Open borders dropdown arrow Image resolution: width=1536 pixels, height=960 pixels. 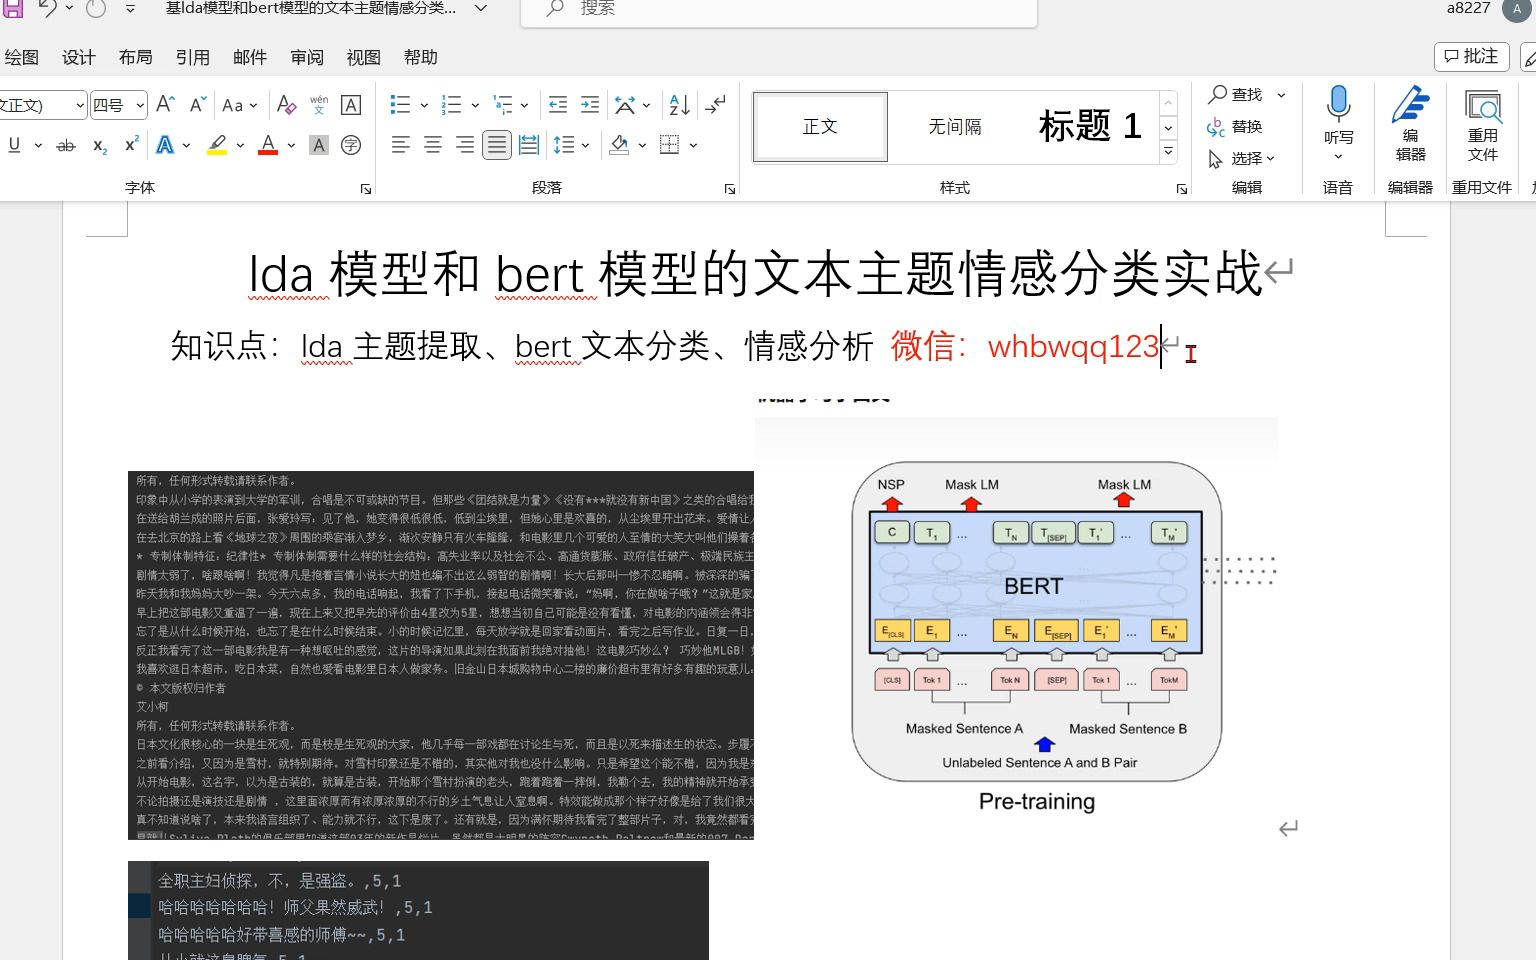click(693, 145)
